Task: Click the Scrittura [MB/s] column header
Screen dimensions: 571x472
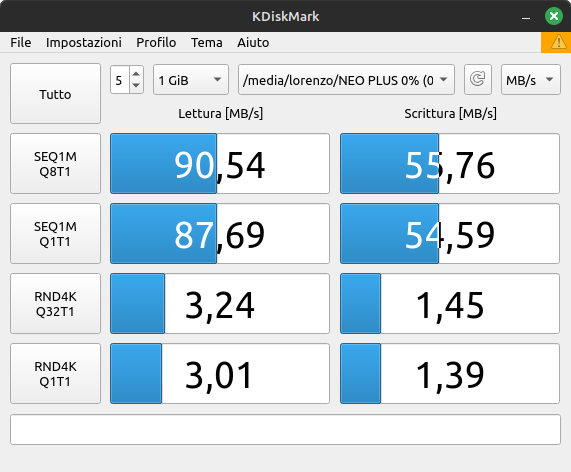Action: coord(450,114)
